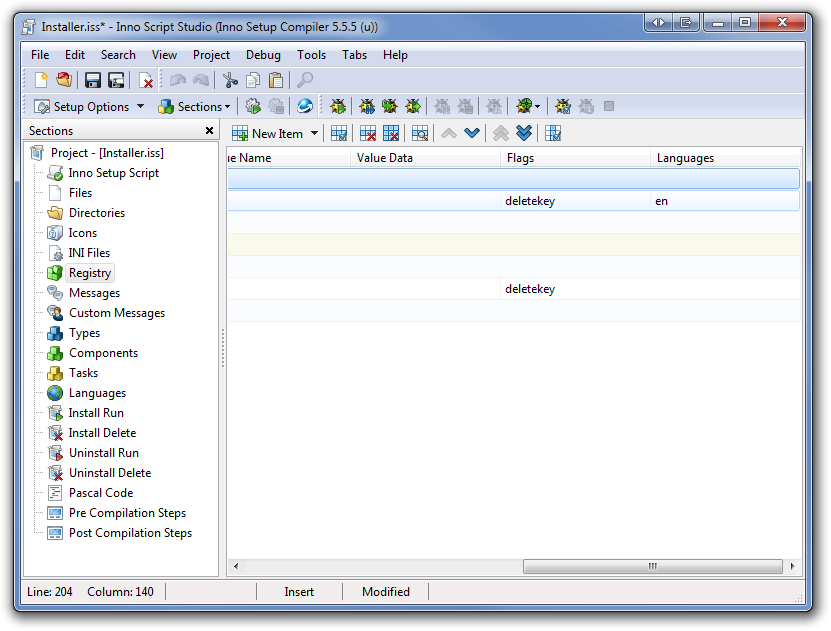
Task: Click the horizontal scrollbar thumb
Action: (652, 566)
